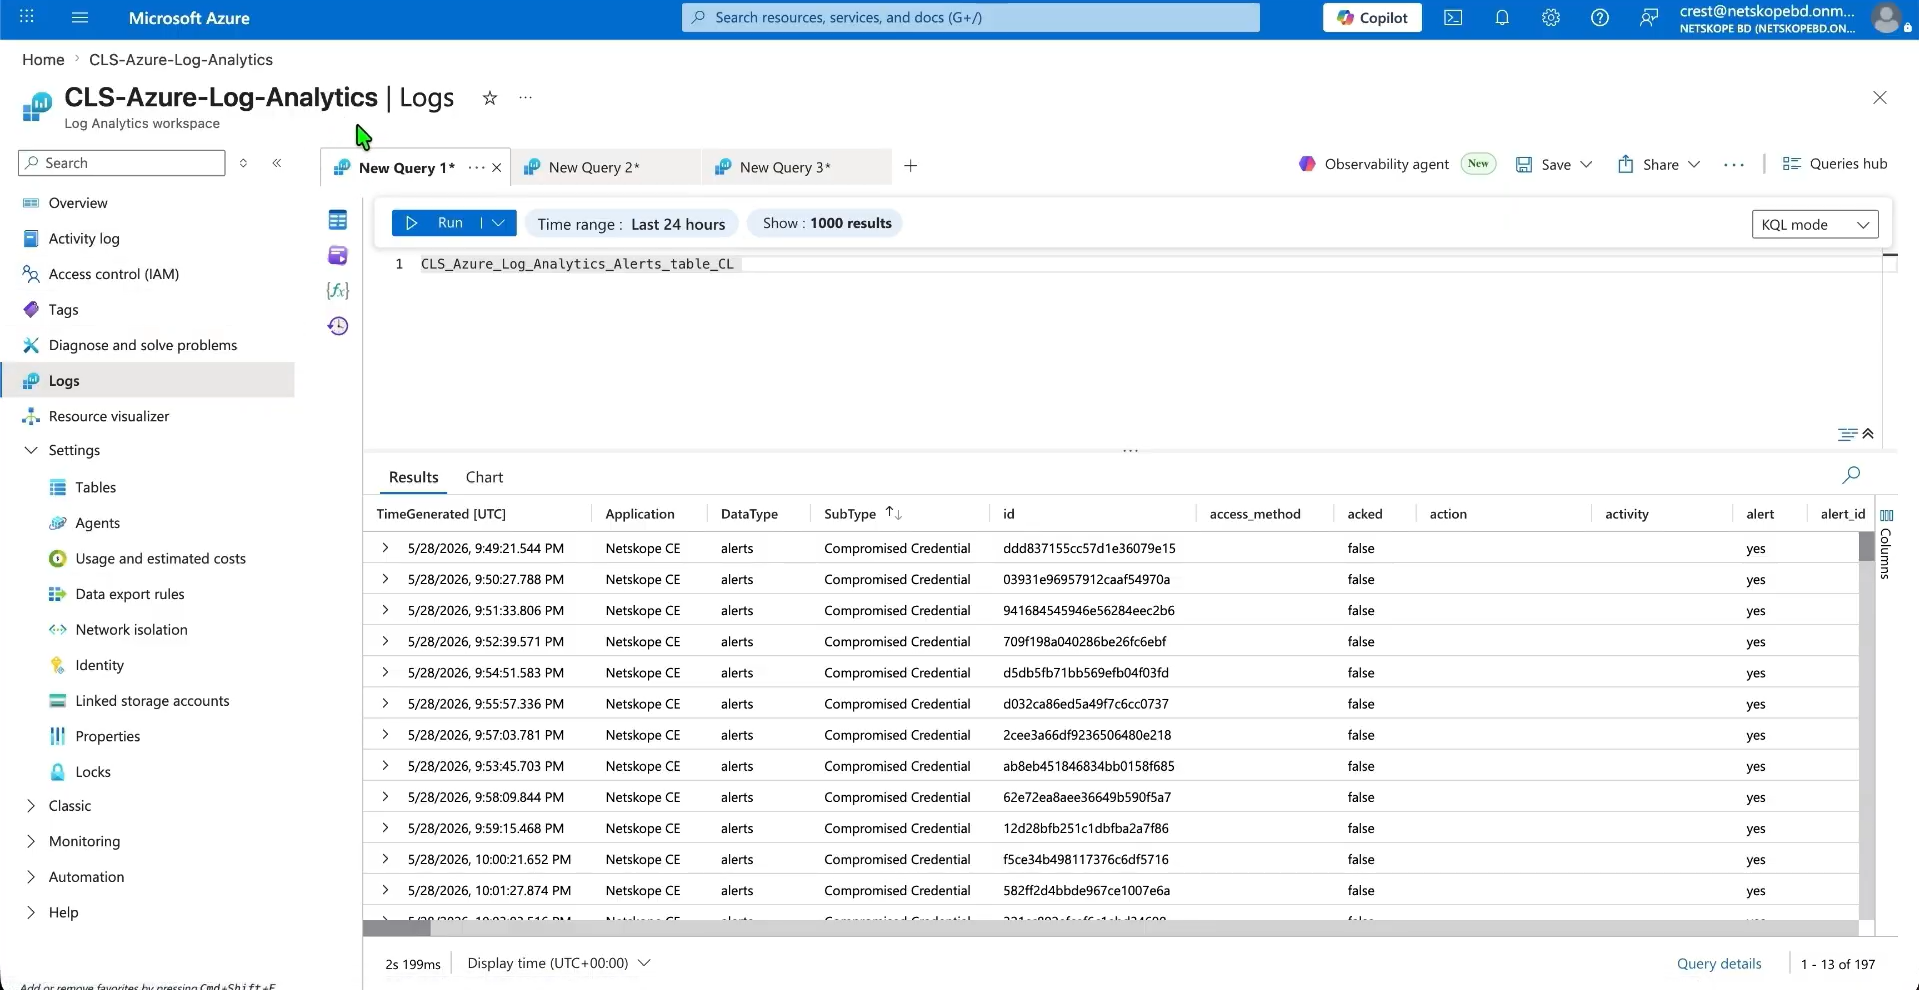
Task: Expand the Monitoring section
Action: pyautogui.click(x=31, y=842)
